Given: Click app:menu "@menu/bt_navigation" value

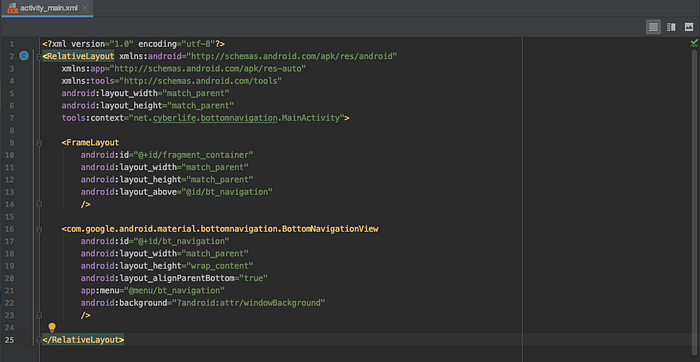Looking at the screenshot, I should pos(174,291).
